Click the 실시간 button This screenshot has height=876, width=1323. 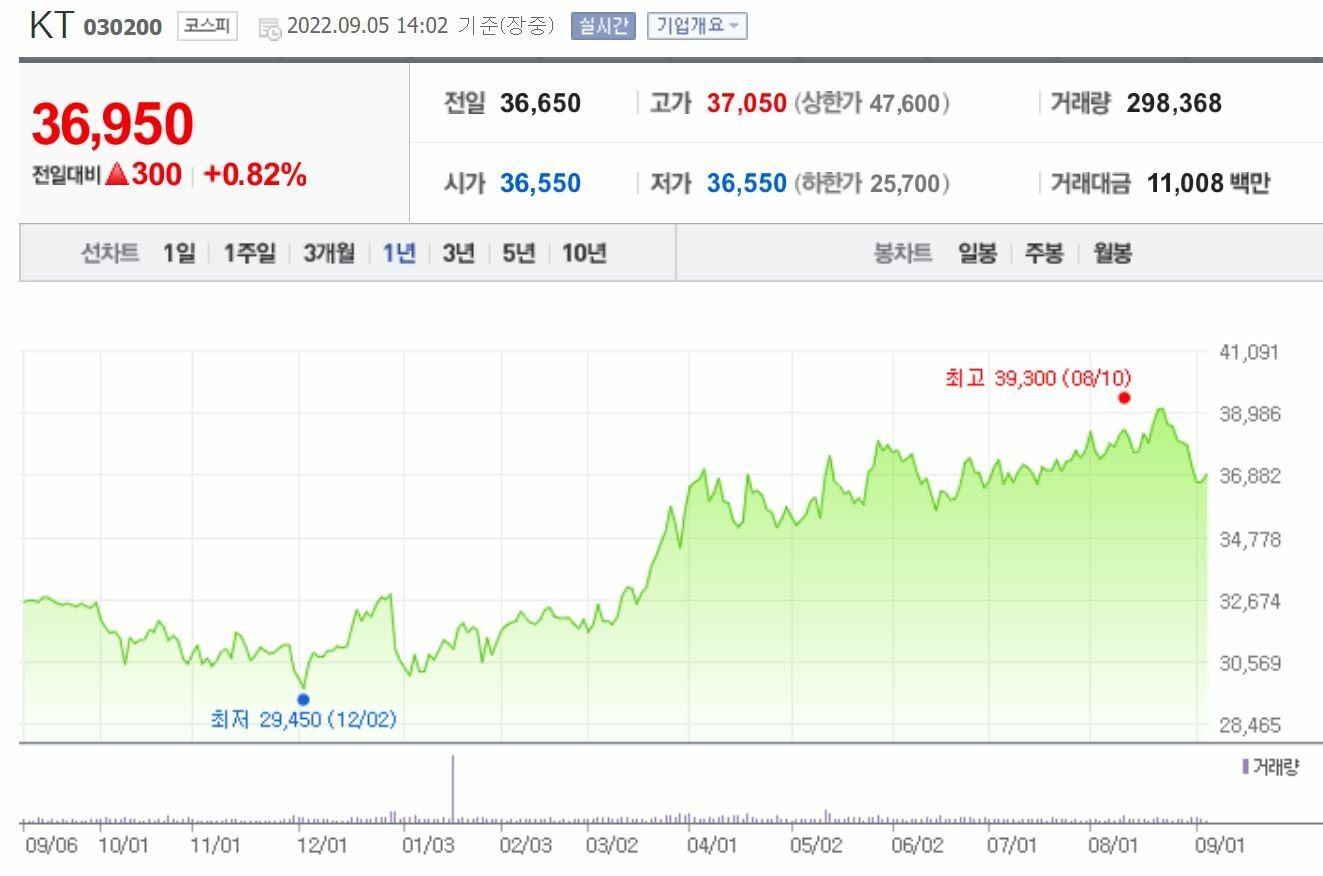point(603,26)
